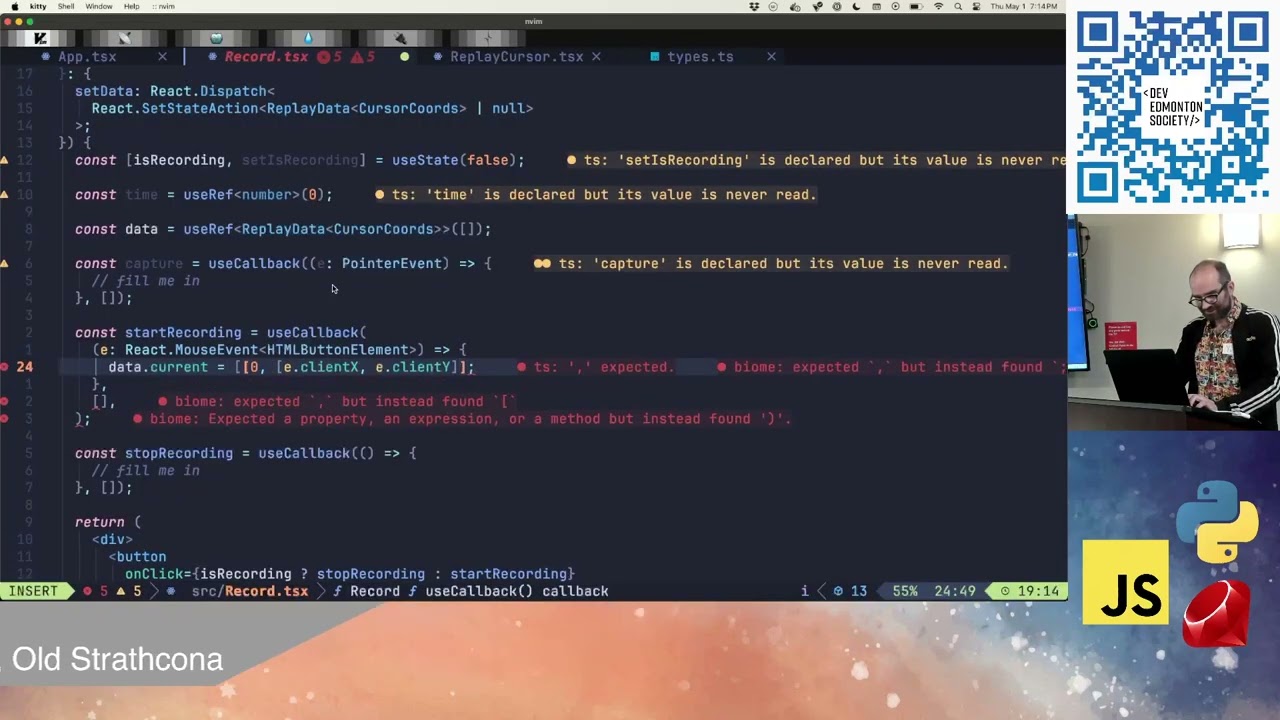Open the App.tsx buffer tab

[x=87, y=57]
